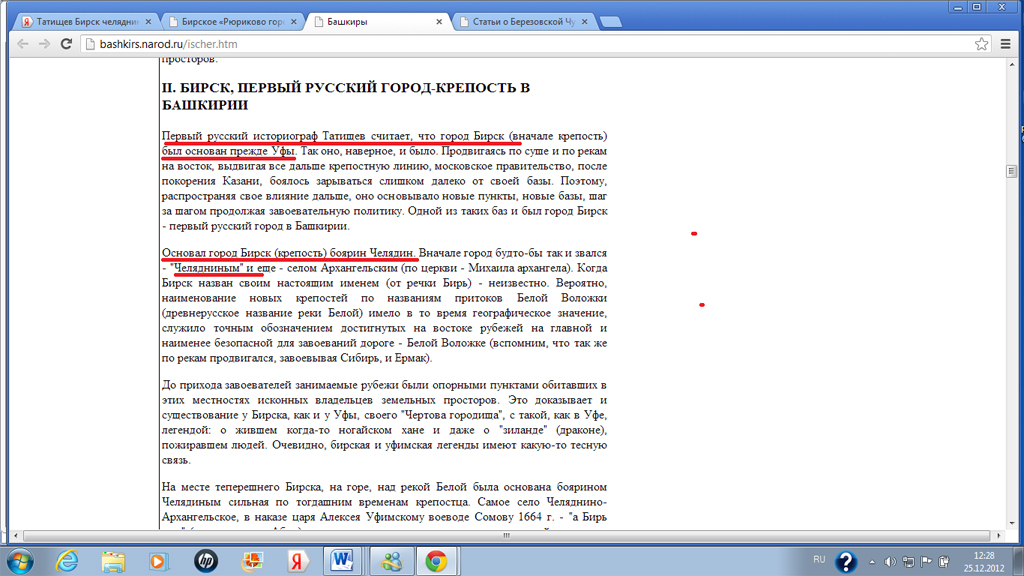Image resolution: width=1024 pixels, height=576 pixels.
Task: Close the 'Татищев Бирск челядни' tab
Action: click(148, 22)
